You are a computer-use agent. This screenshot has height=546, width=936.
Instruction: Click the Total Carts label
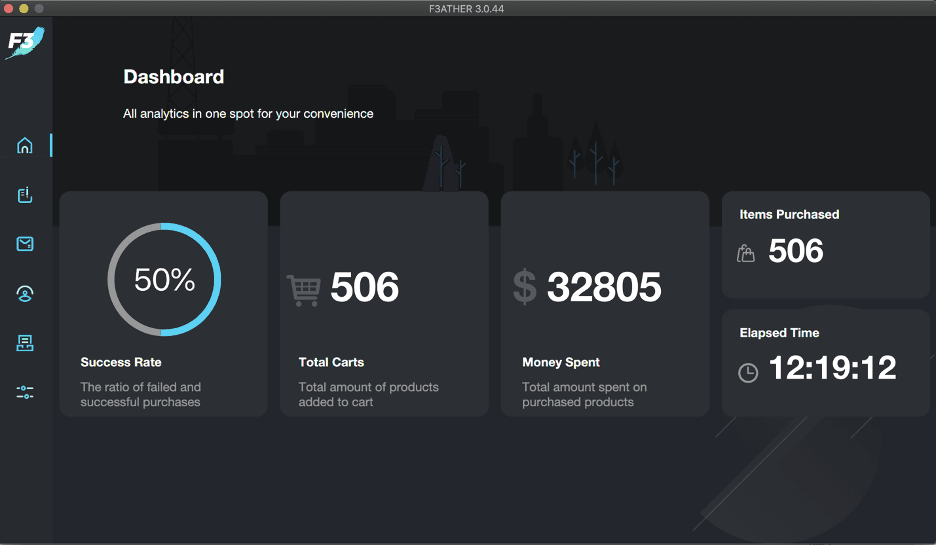click(331, 362)
